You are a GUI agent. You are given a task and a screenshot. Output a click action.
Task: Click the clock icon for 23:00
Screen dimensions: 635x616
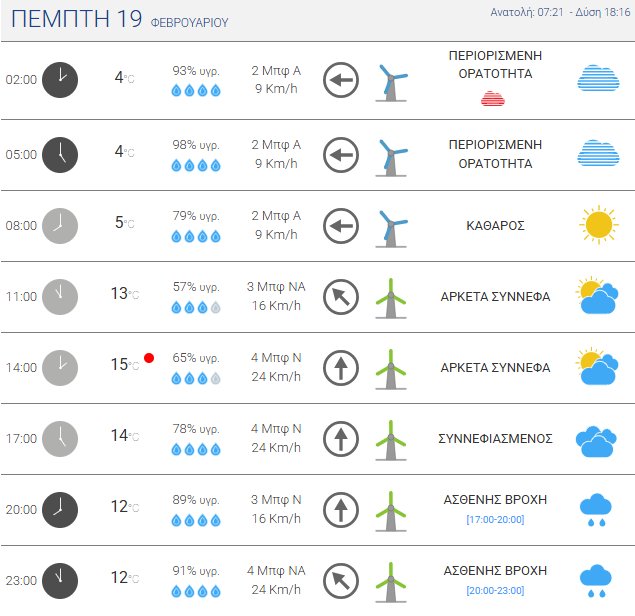(60, 580)
